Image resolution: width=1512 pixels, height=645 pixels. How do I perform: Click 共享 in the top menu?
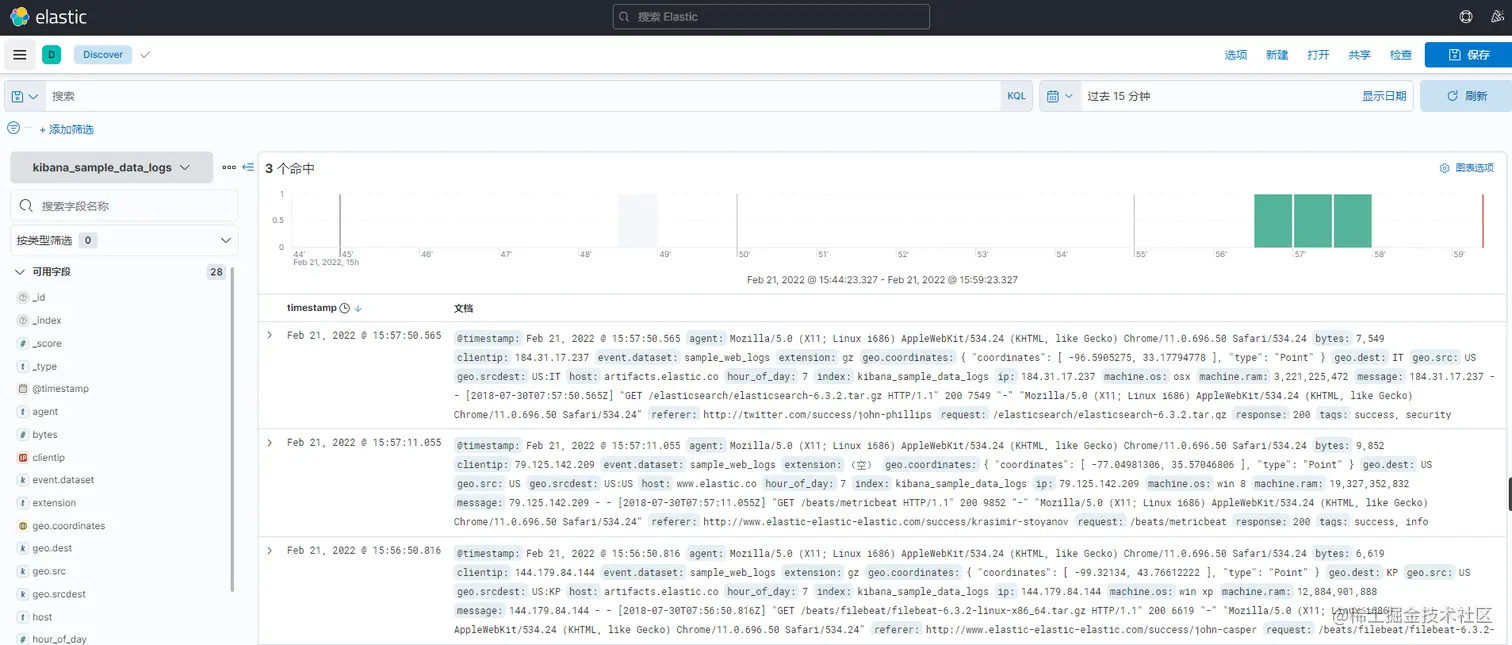click(1359, 55)
